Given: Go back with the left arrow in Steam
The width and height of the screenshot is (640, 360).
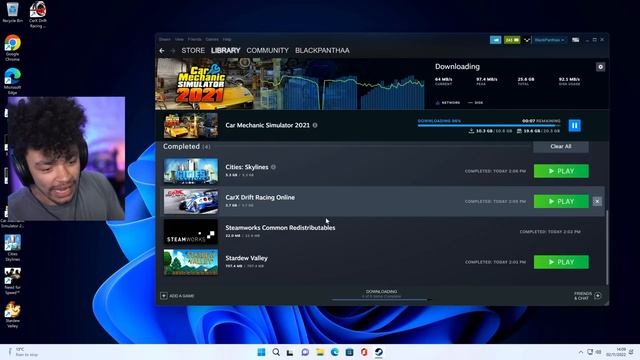Looking at the screenshot, I should pyautogui.click(x=162, y=51).
